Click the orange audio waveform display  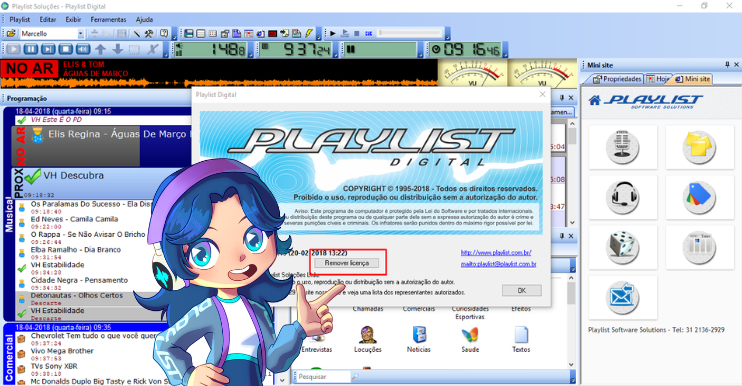pos(219,83)
